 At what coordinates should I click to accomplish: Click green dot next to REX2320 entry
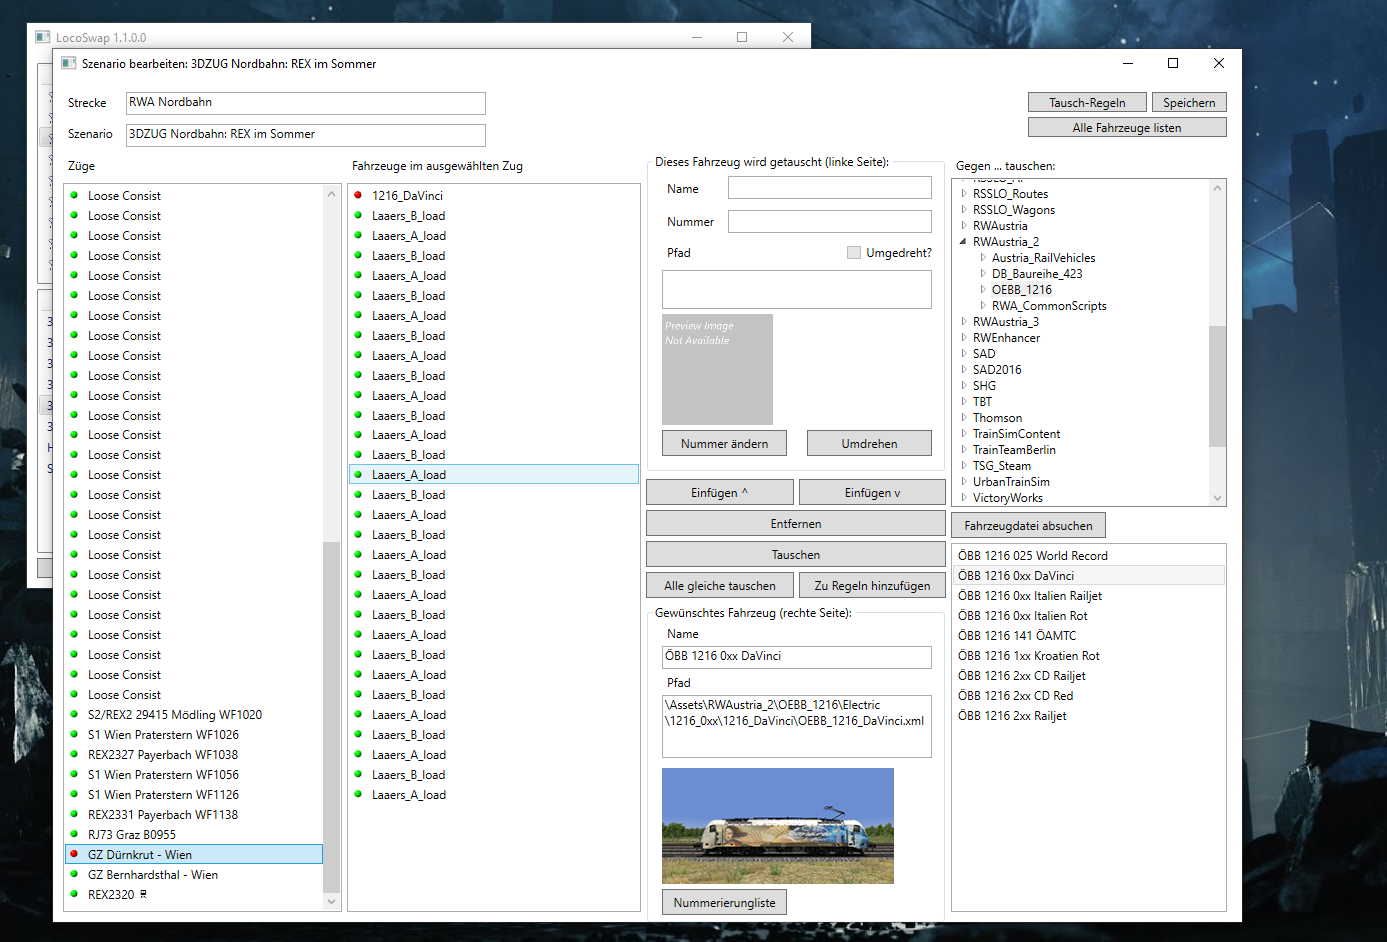[x=74, y=894]
